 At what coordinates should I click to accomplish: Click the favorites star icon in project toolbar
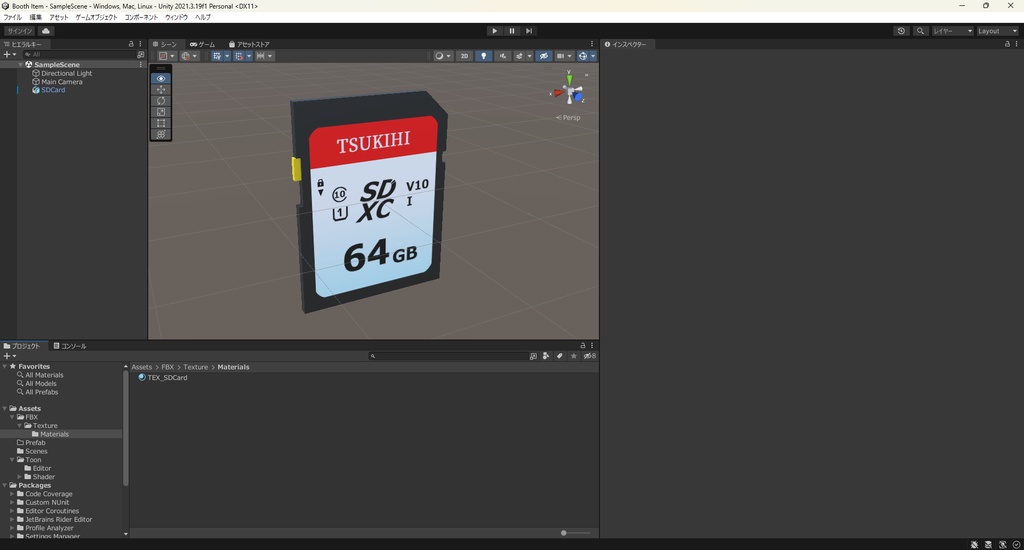(573, 356)
